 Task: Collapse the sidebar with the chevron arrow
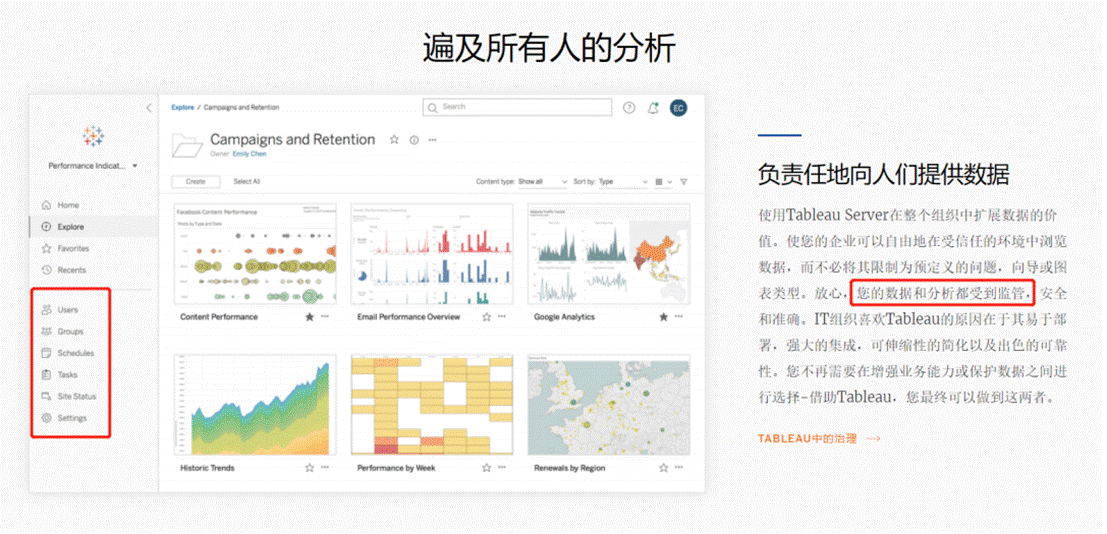149,108
